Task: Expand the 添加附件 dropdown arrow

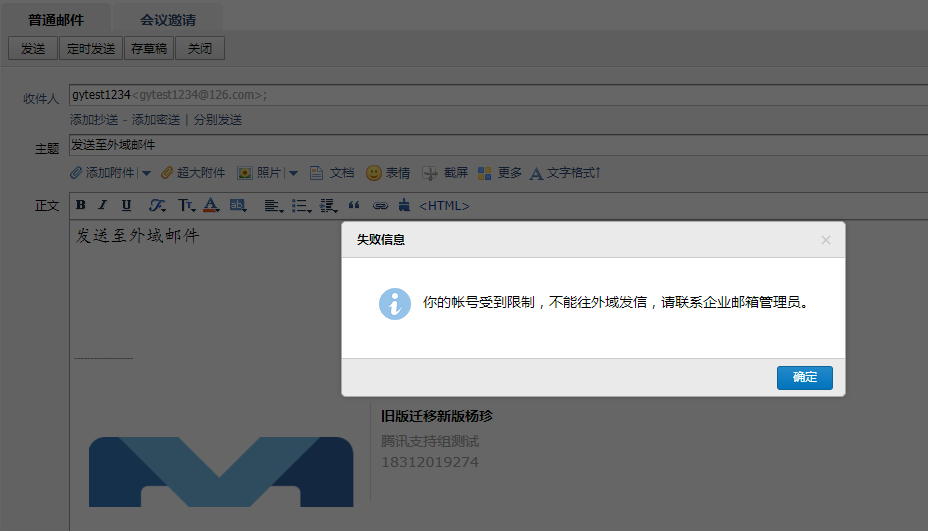Action: point(146,173)
